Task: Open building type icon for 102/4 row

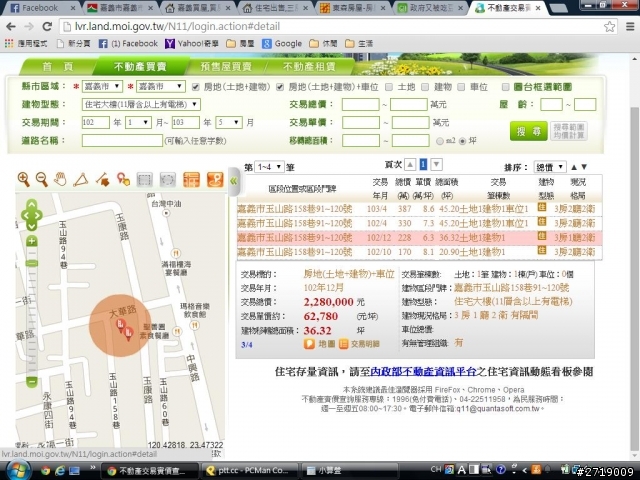Action: pyautogui.click(x=542, y=221)
